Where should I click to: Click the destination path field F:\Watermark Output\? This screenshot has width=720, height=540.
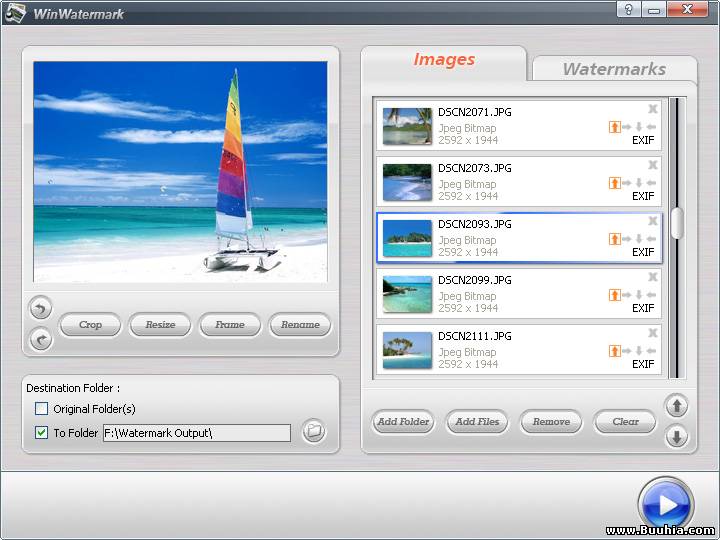tap(197, 433)
